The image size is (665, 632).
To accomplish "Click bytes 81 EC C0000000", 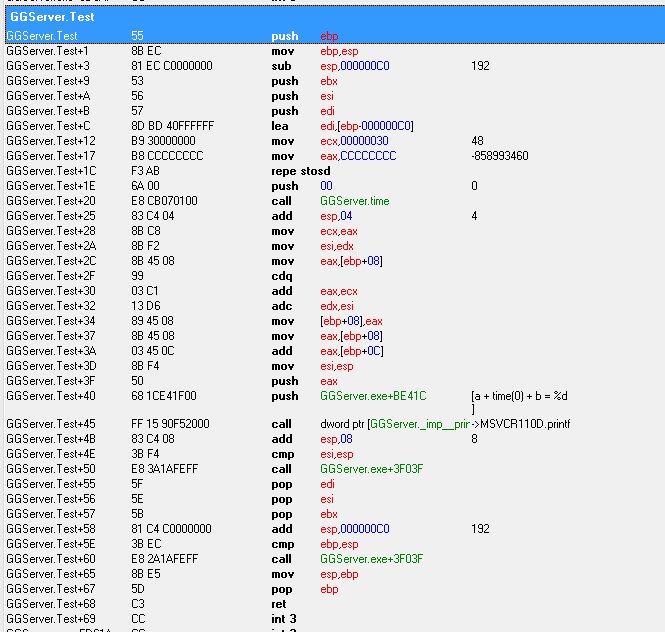I will click(x=172, y=66).
